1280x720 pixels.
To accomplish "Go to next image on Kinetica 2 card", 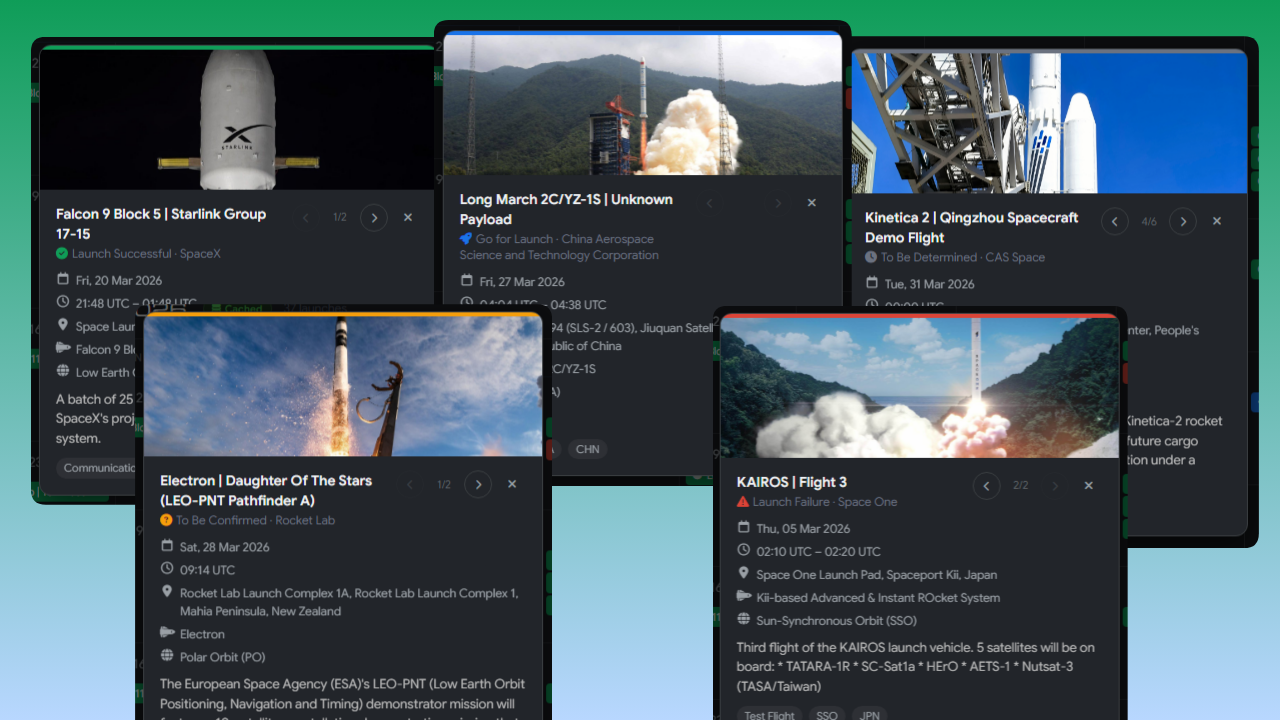I will 1183,221.
